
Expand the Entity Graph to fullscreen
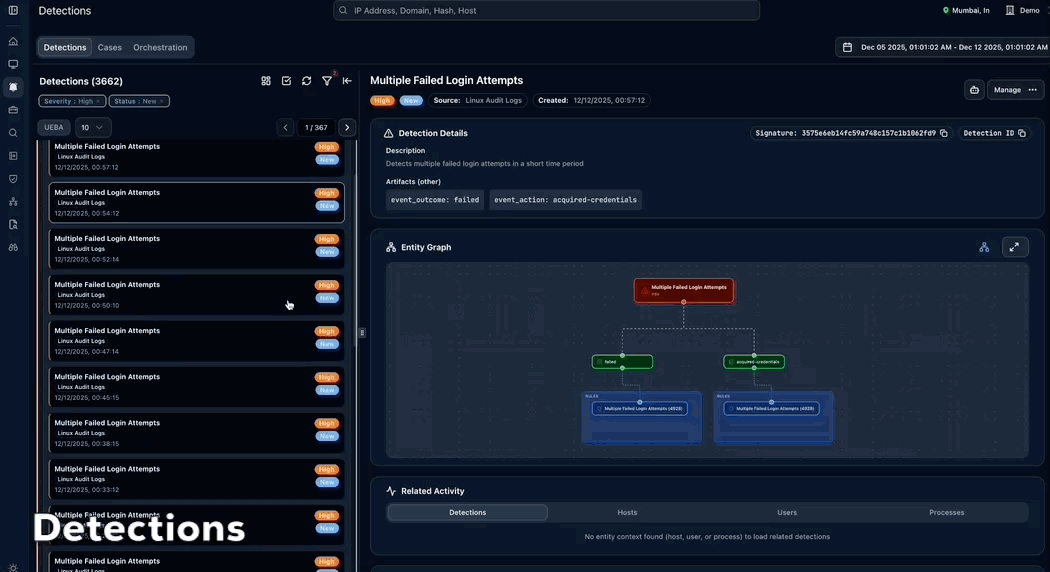tap(1014, 247)
